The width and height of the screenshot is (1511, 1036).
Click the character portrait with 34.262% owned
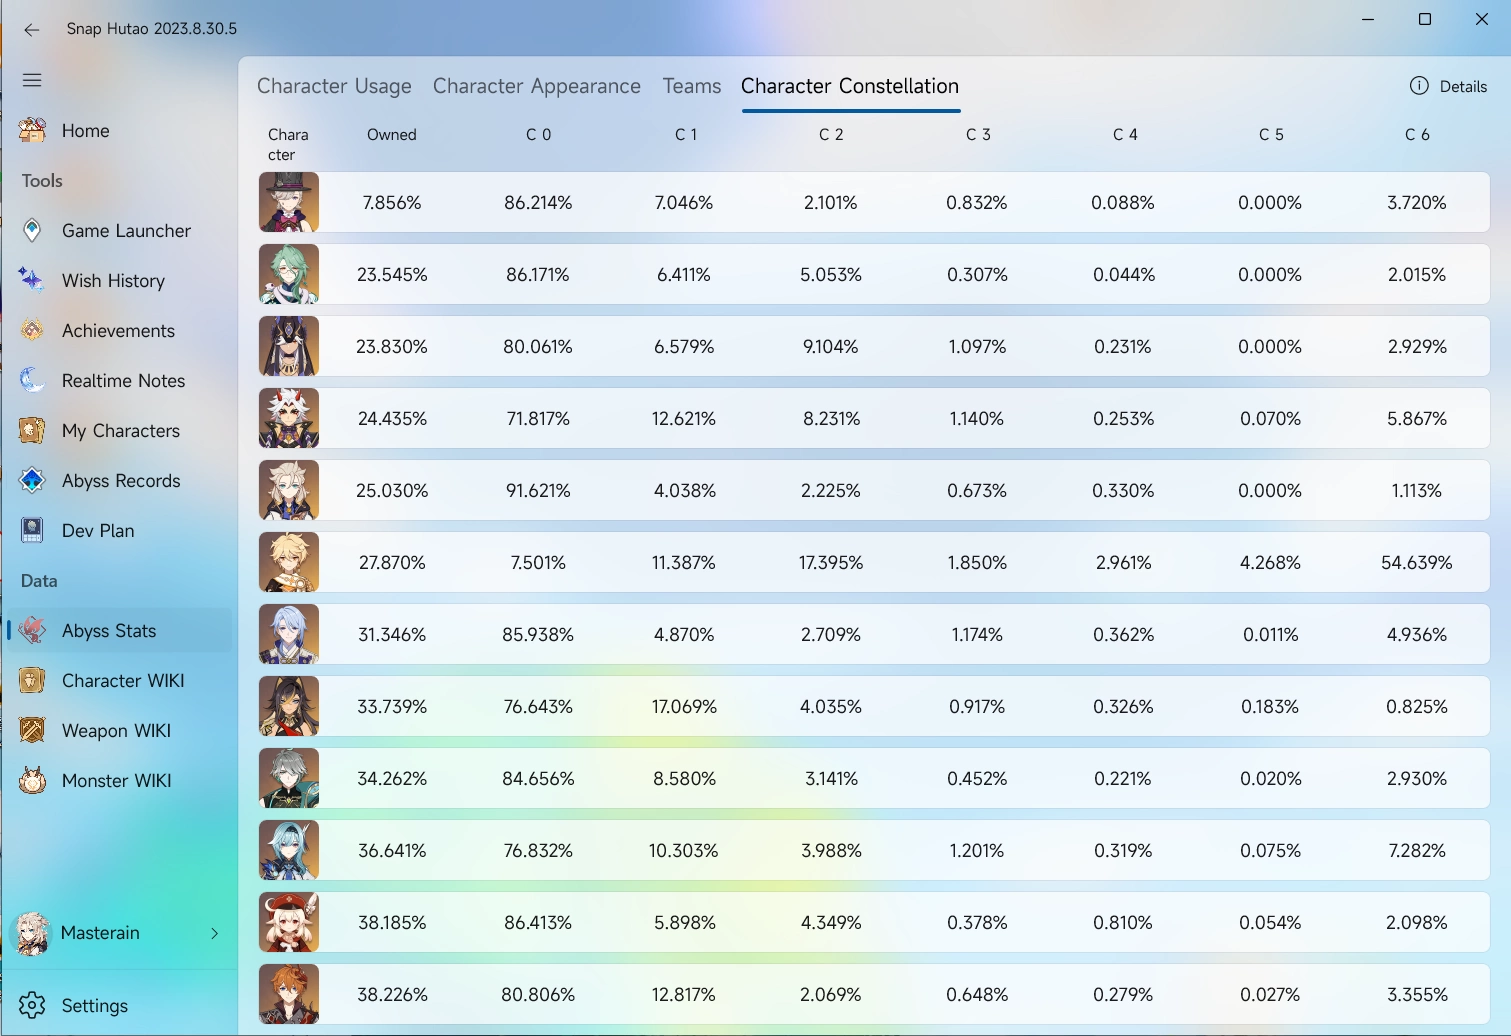click(x=289, y=778)
